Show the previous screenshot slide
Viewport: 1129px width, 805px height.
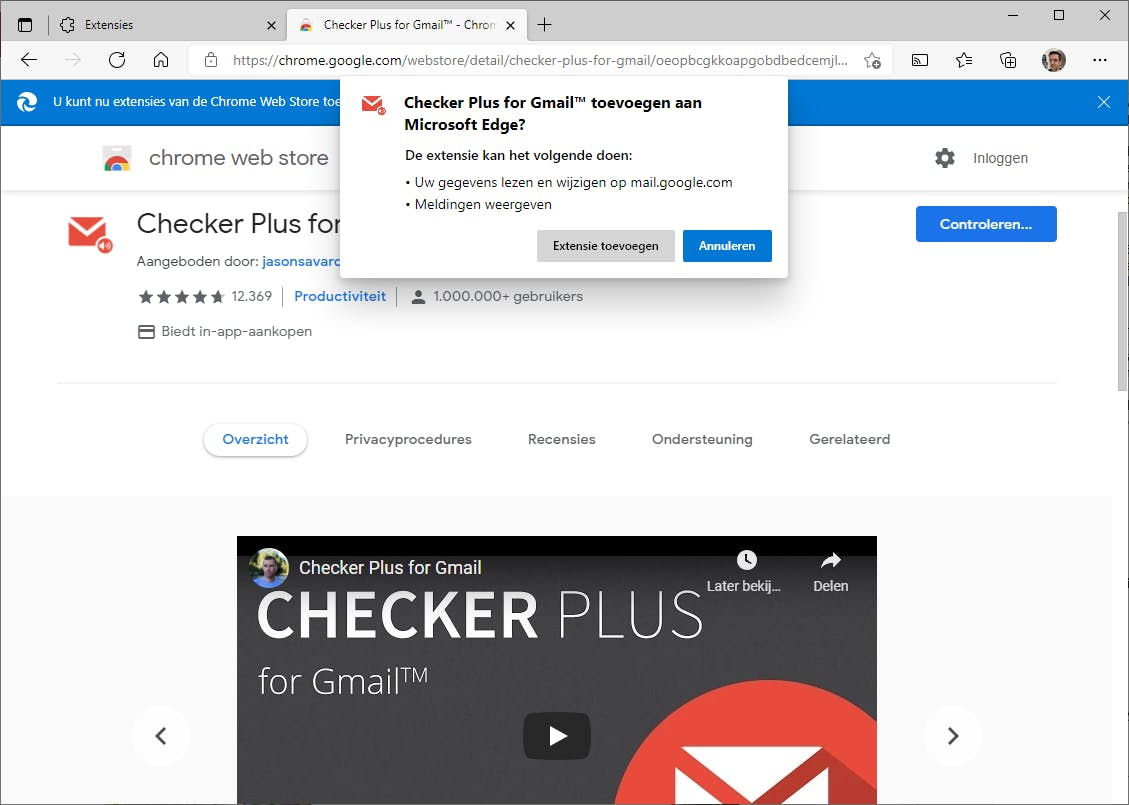[x=161, y=736]
